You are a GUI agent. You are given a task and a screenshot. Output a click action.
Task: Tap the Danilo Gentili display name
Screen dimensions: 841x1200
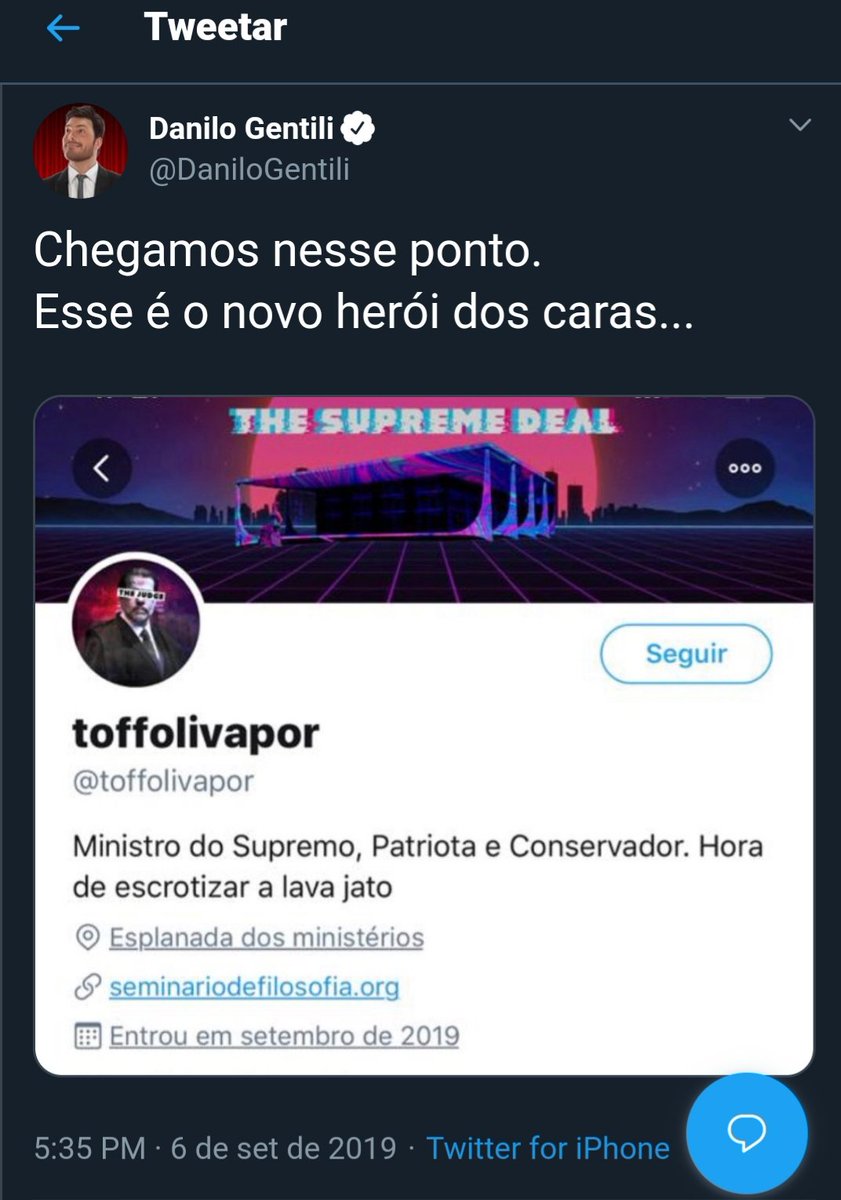pos(242,128)
